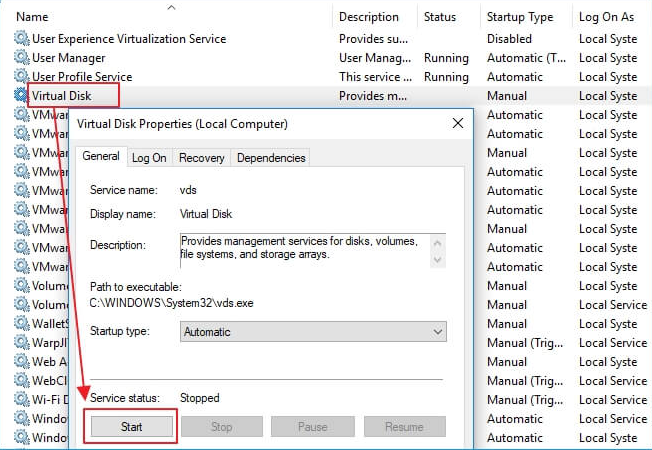The height and width of the screenshot is (450, 652).
Task: Select the User Experience Virtualization Service row name
Action: (129, 39)
